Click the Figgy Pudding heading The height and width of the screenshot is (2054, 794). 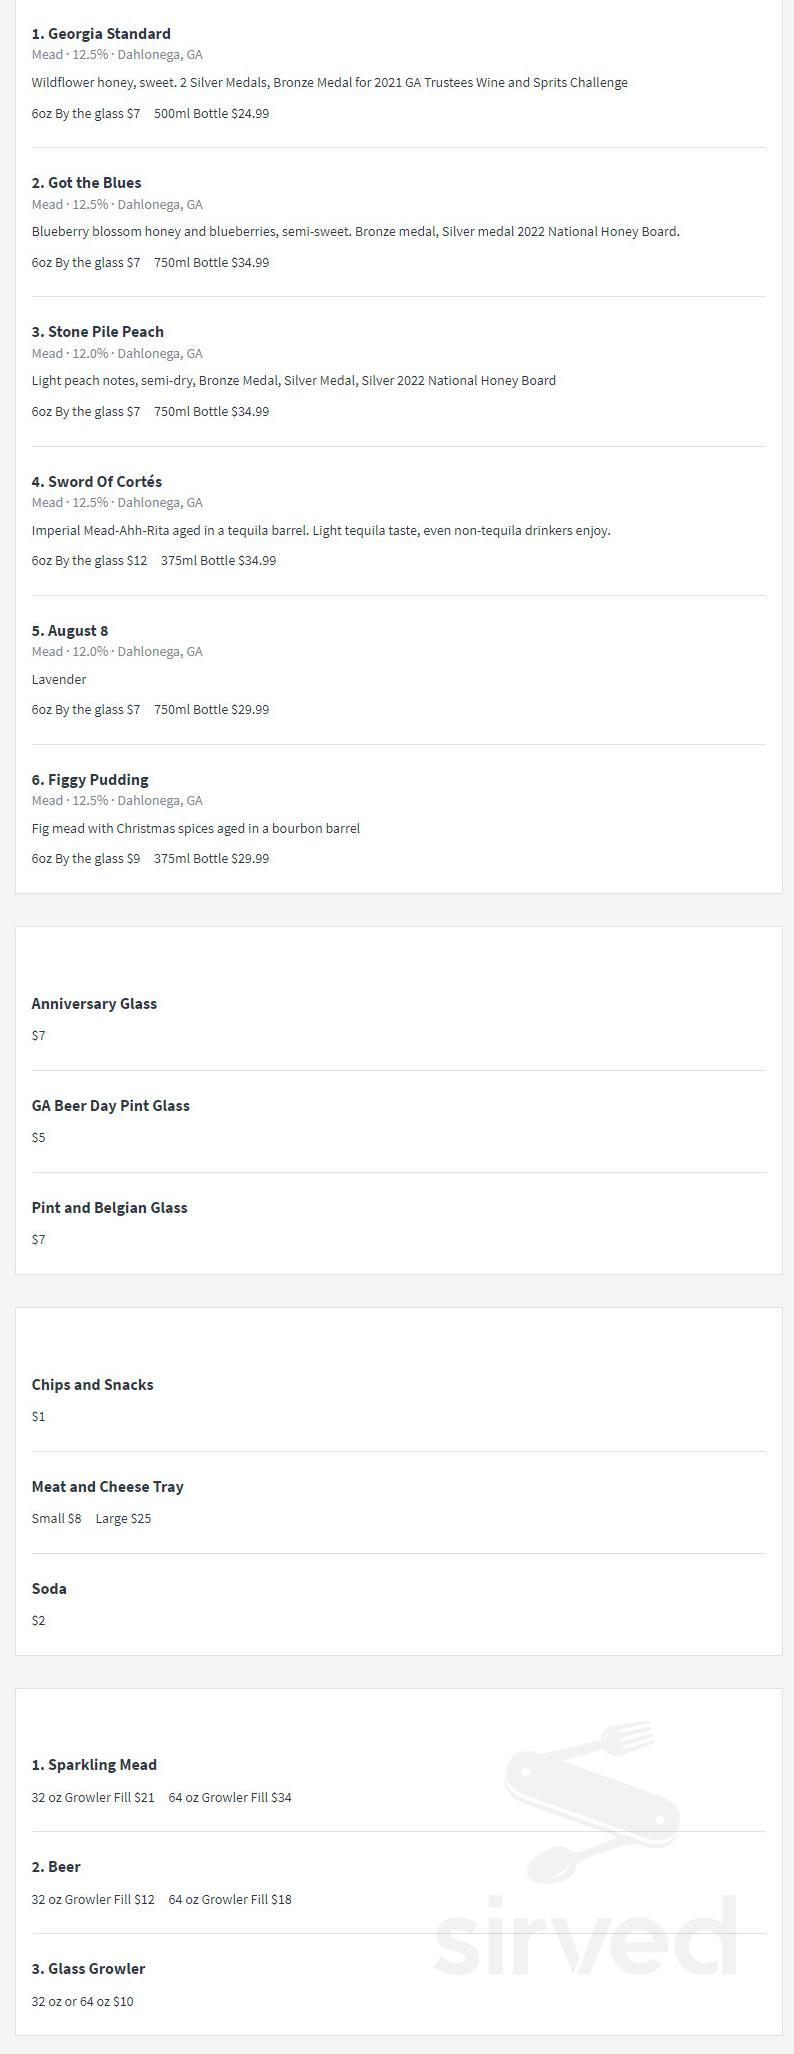click(90, 780)
